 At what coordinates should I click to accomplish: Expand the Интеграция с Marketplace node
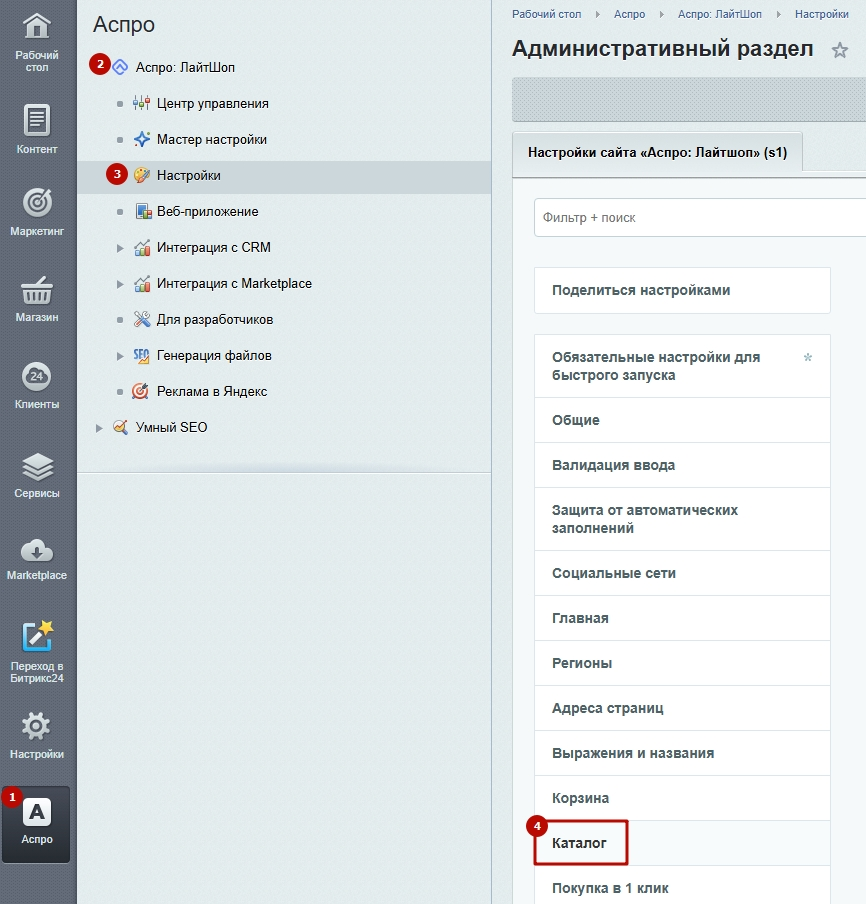pos(120,284)
